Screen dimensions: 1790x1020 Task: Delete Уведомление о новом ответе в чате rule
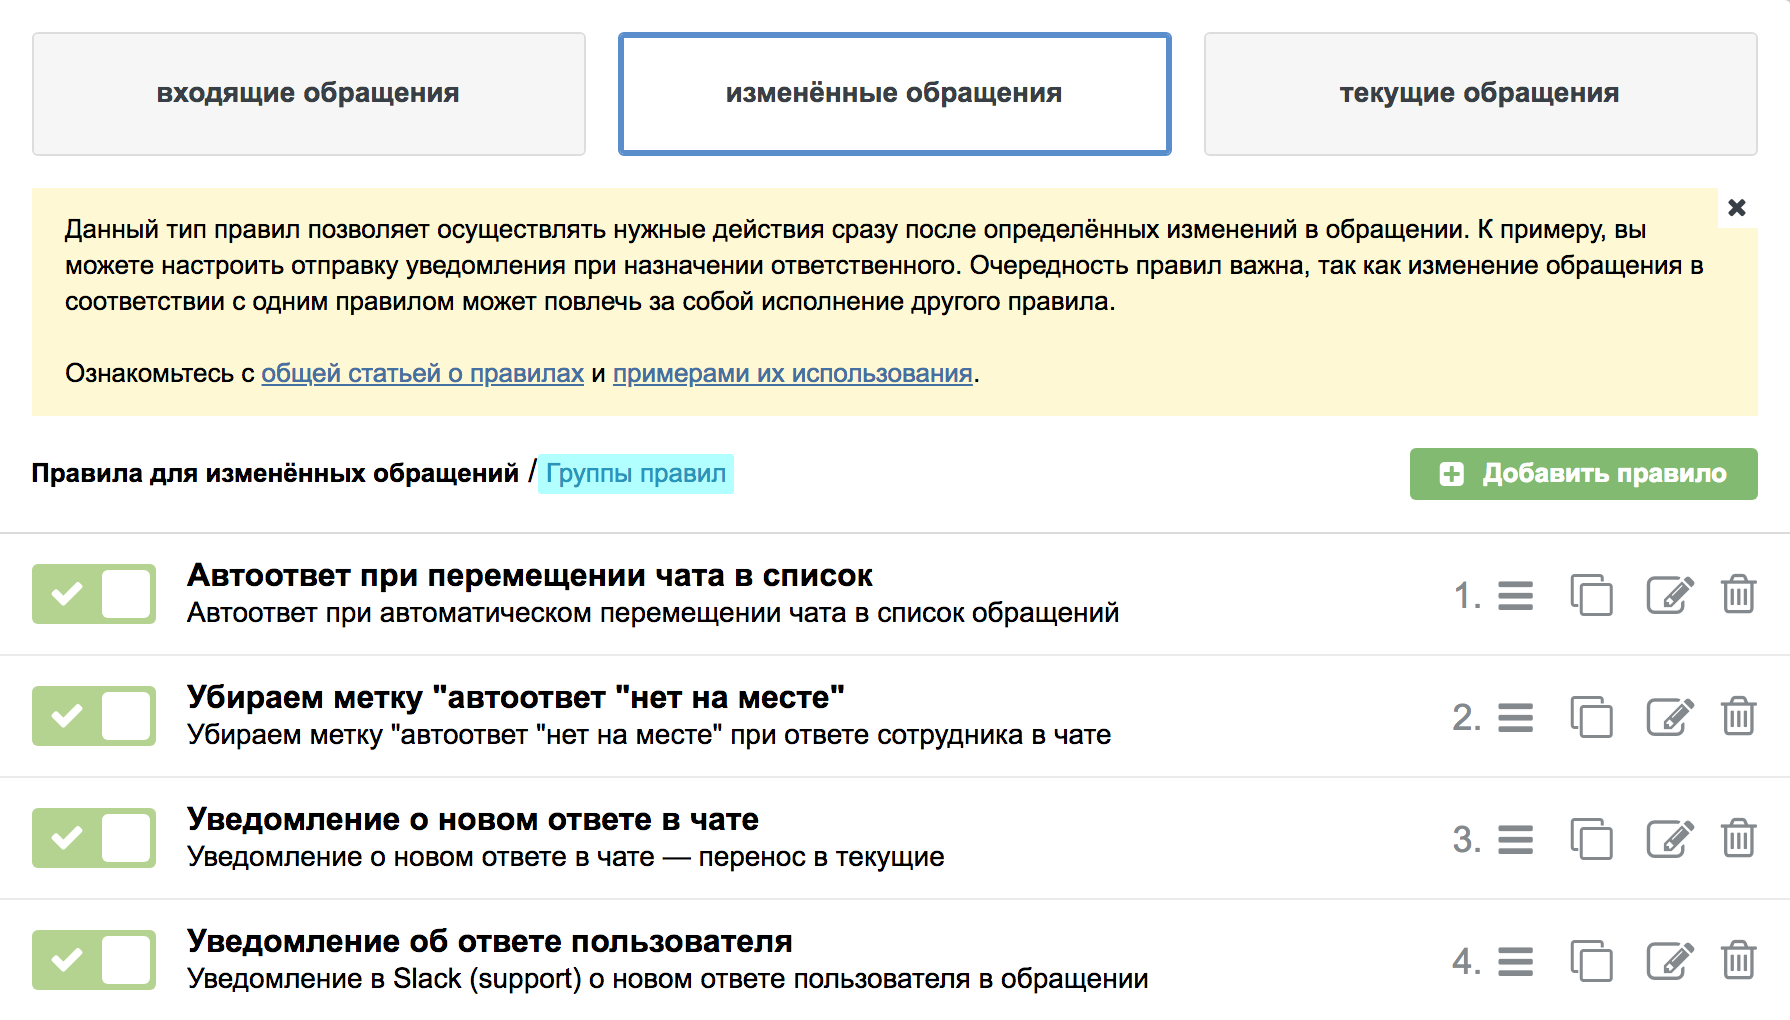coord(1739,838)
